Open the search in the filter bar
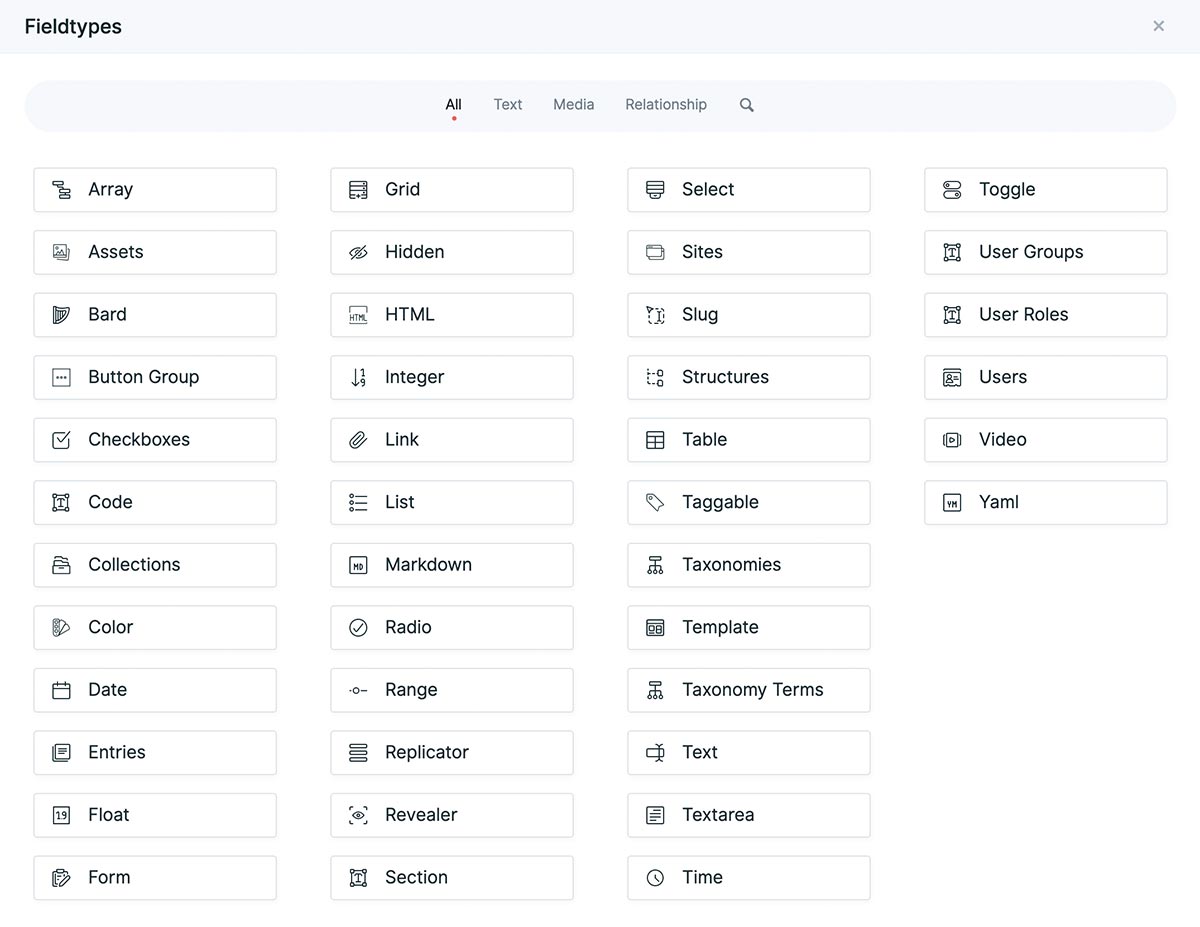Screen dimensions: 1200x927 click(x=746, y=104)
